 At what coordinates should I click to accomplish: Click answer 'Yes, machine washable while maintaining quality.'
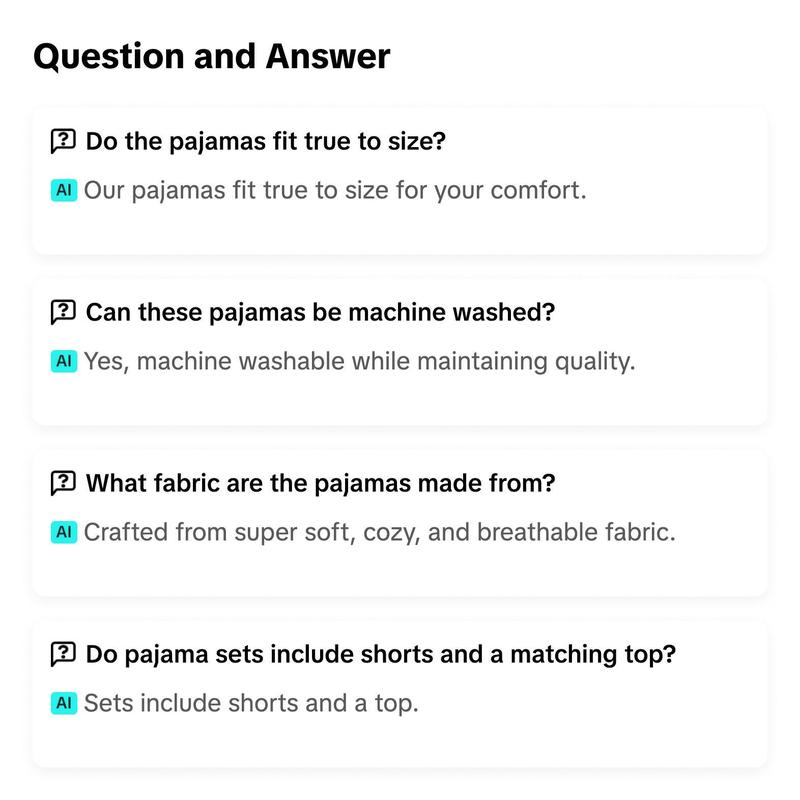(360, 362)
